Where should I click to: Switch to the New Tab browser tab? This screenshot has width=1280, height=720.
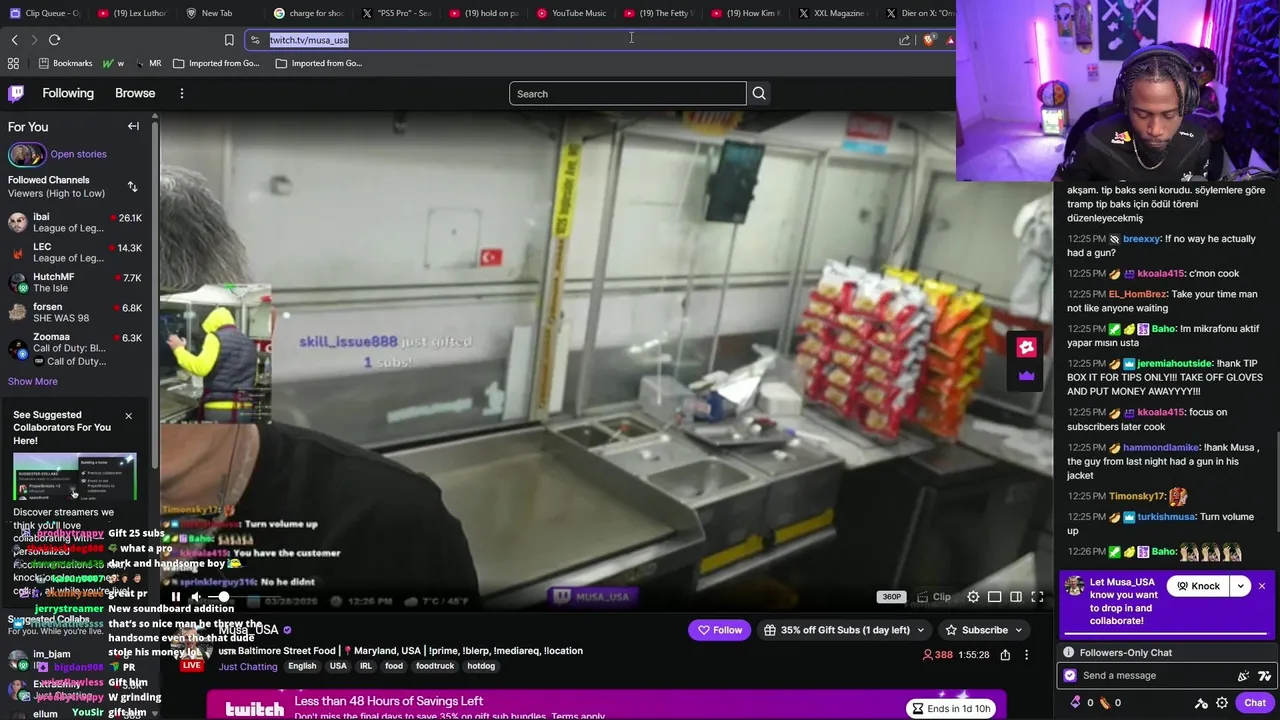coord(217,13)
